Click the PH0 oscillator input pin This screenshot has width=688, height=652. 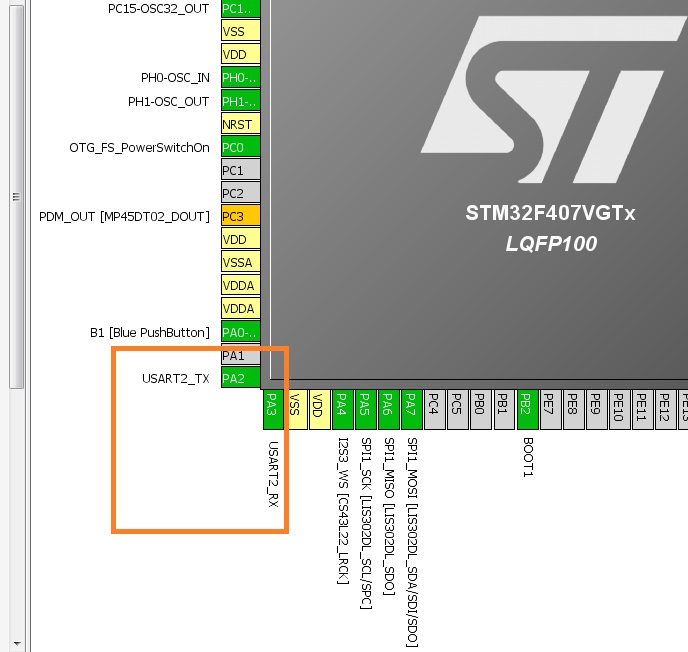click(240, 77)
